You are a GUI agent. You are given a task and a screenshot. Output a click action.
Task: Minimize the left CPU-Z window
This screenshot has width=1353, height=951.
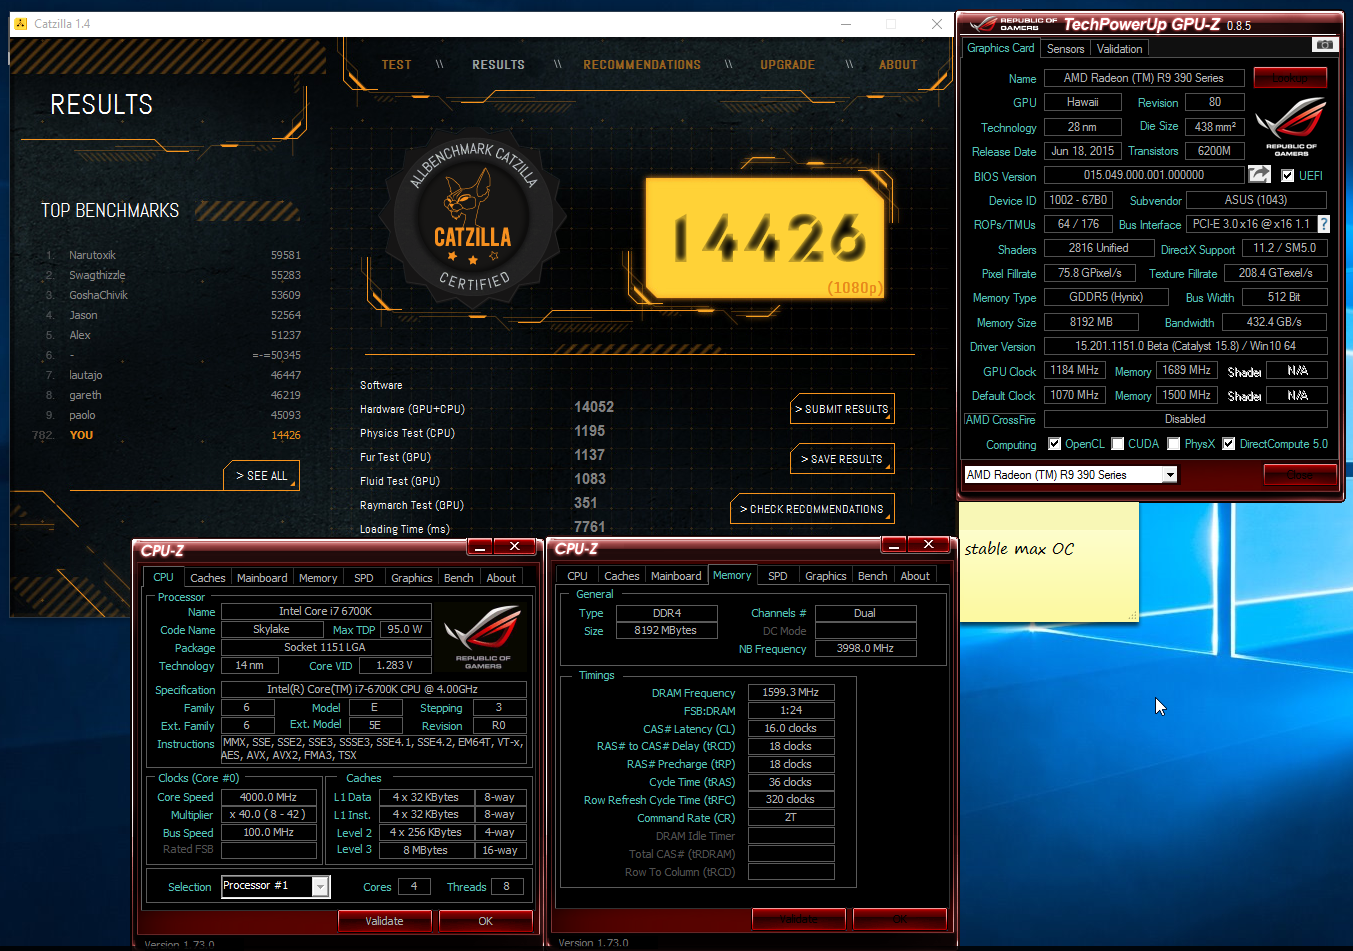pos(480,547)
